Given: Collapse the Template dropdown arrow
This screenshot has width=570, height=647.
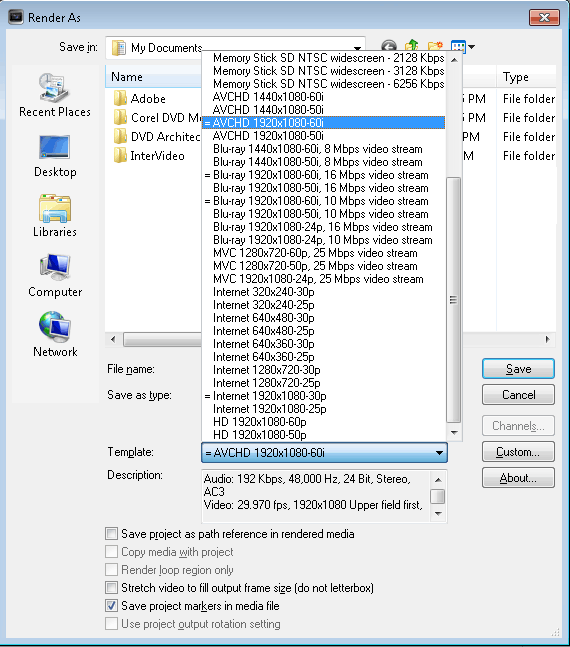Looking at the screenshot, I should [439, 453].
